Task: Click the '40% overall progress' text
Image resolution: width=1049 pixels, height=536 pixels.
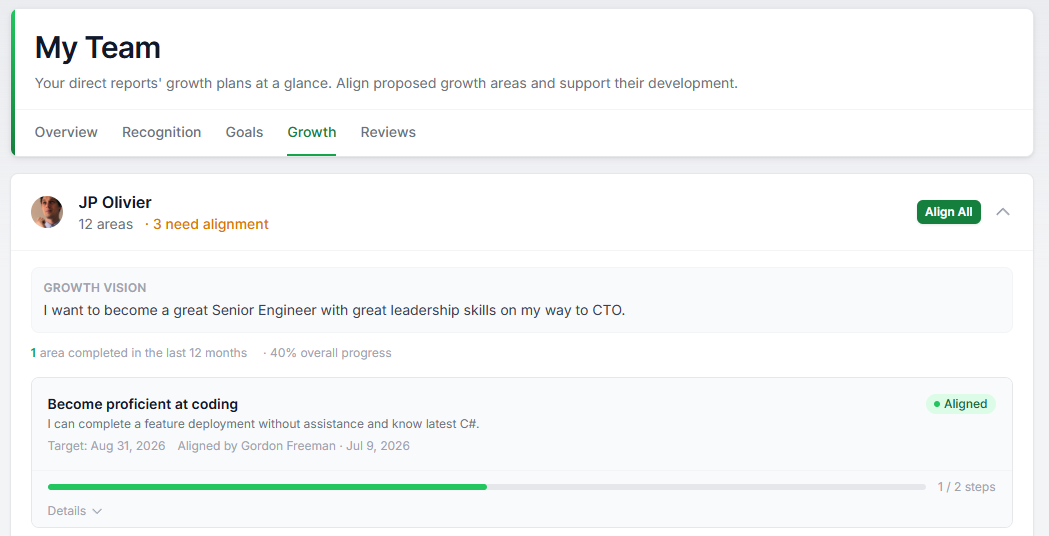Action: tap(330, 353)
